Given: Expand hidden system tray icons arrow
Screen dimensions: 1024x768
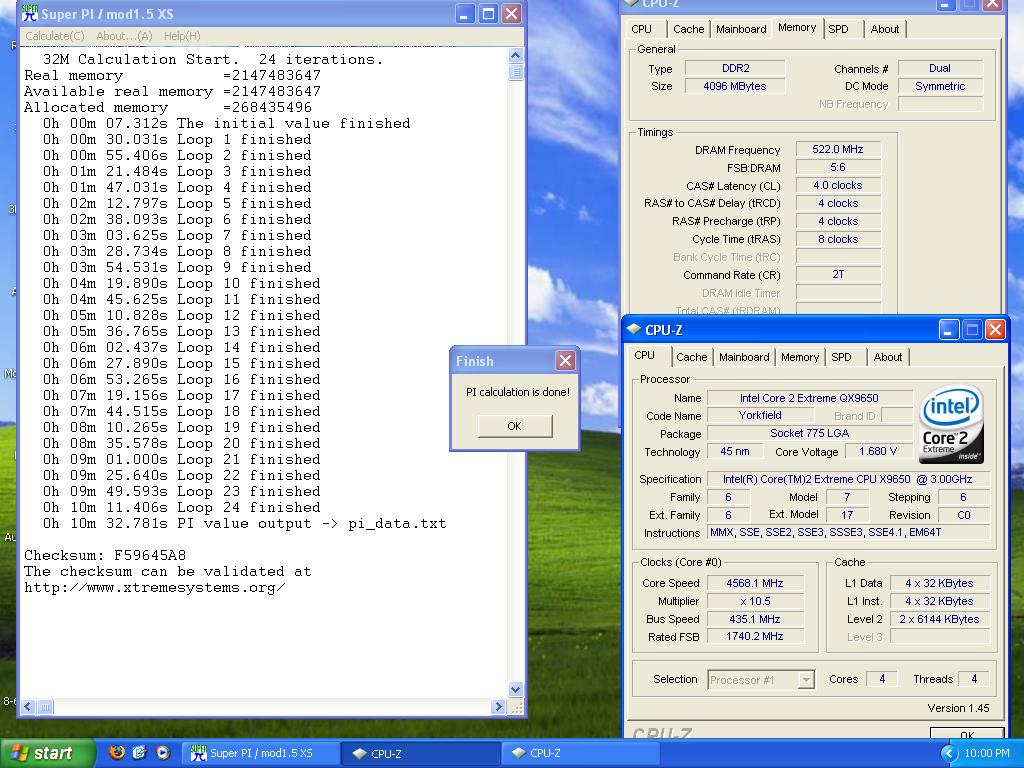Looking at the screenshot, I should (948, 753).
